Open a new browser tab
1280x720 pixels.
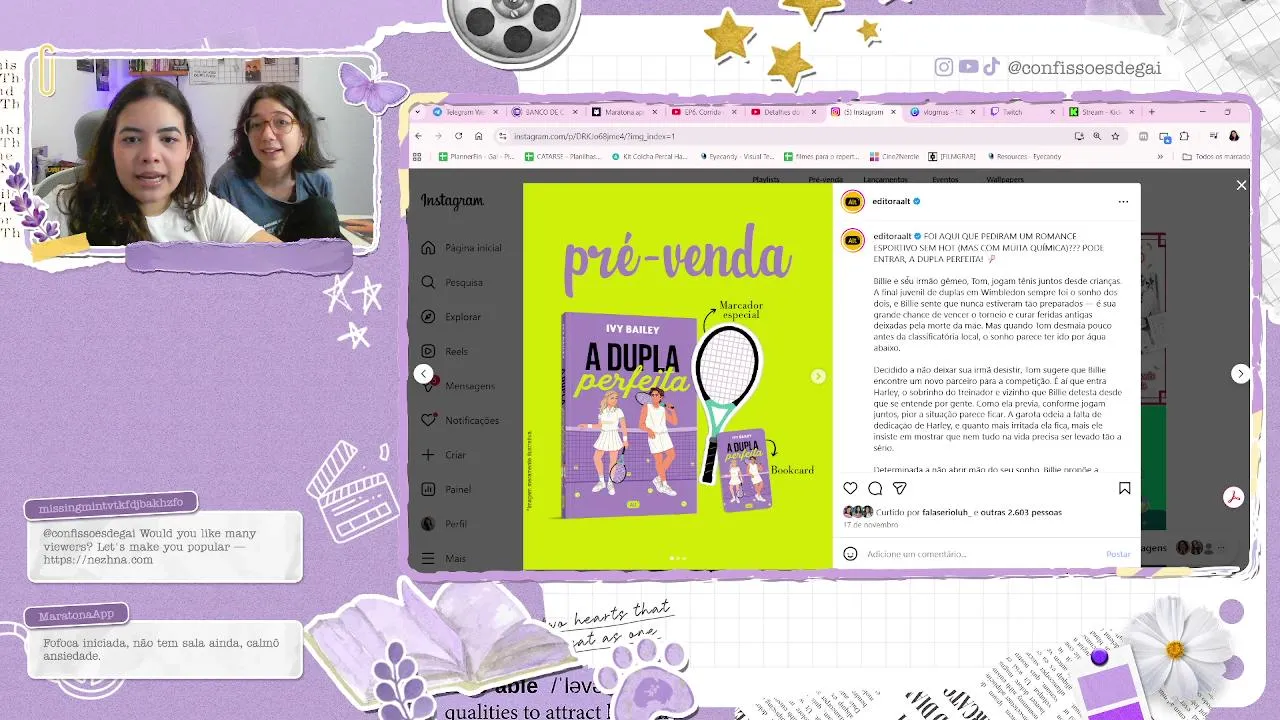click(x=1151, y=112)
